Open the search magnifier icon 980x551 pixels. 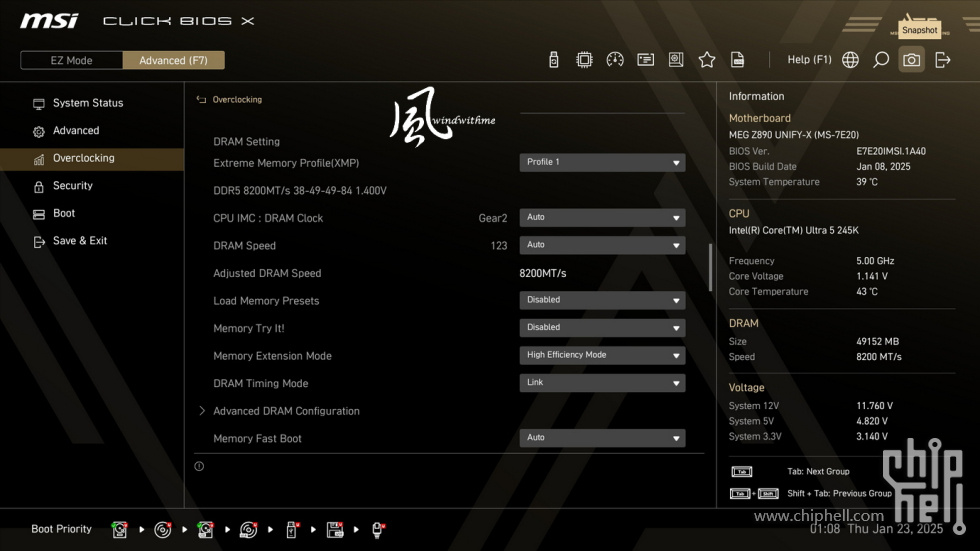click(x=881, y=60)
